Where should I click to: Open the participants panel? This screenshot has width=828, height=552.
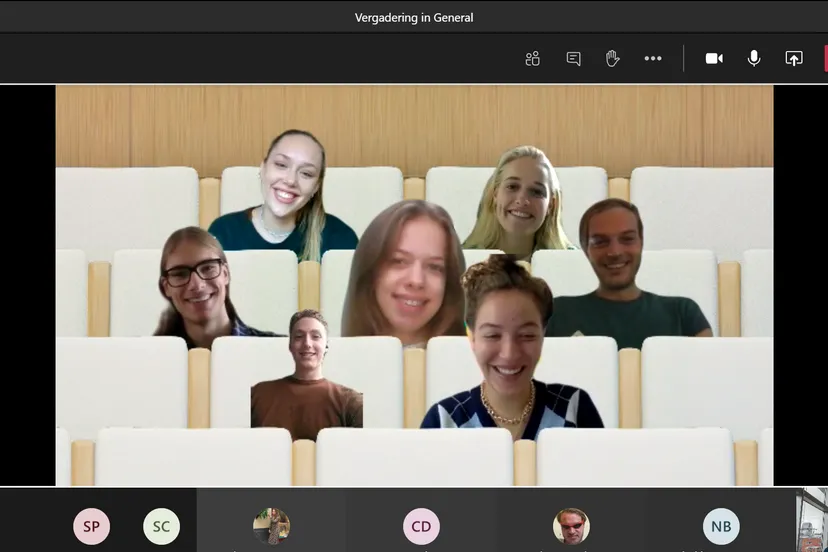click(x=532, y=59)
